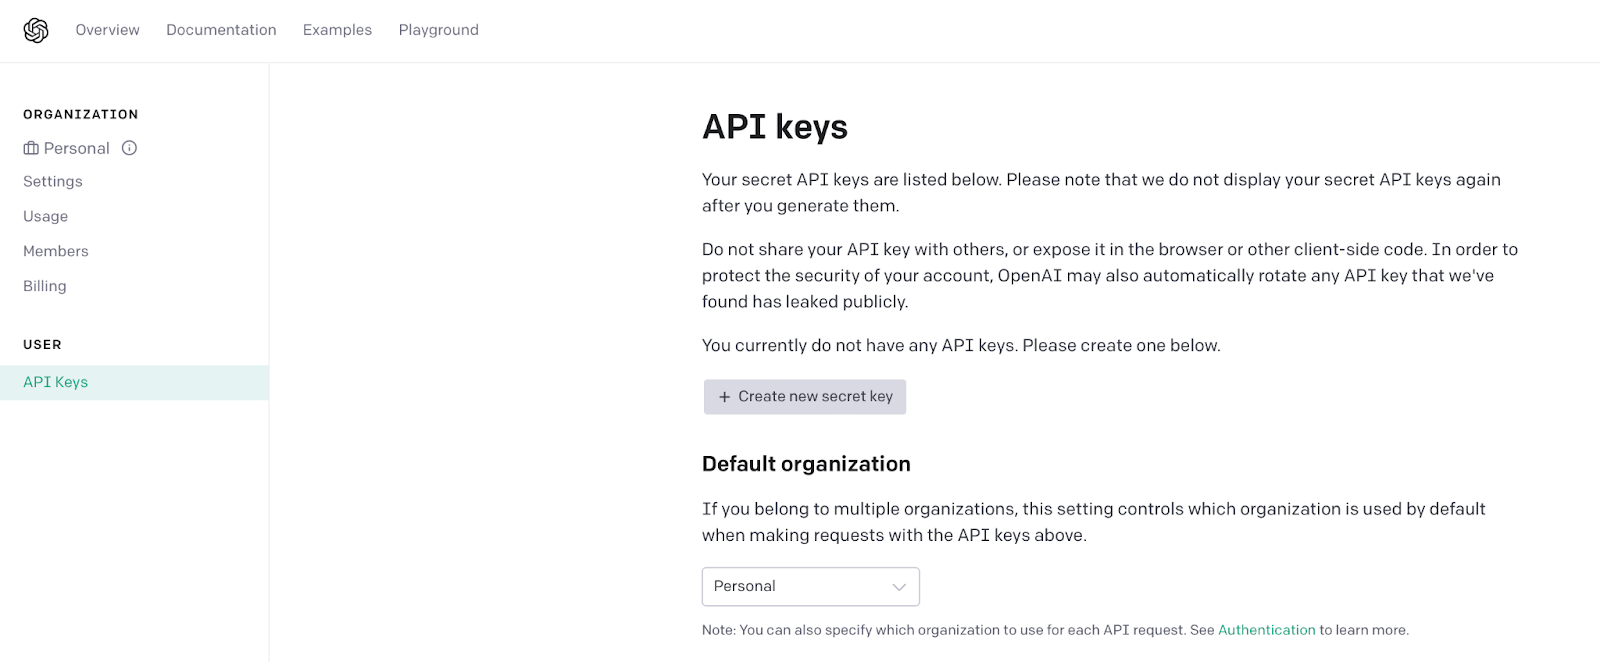
Task: Open the info icon next to Personal
Action: point(129,148)
